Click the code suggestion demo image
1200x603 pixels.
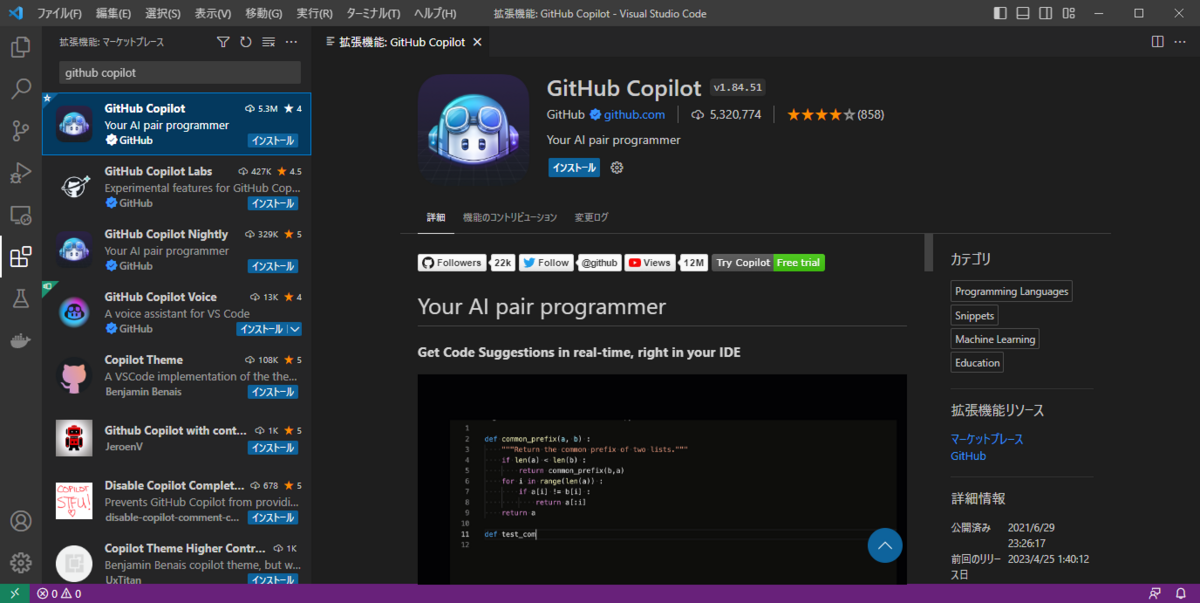point(662,479)
